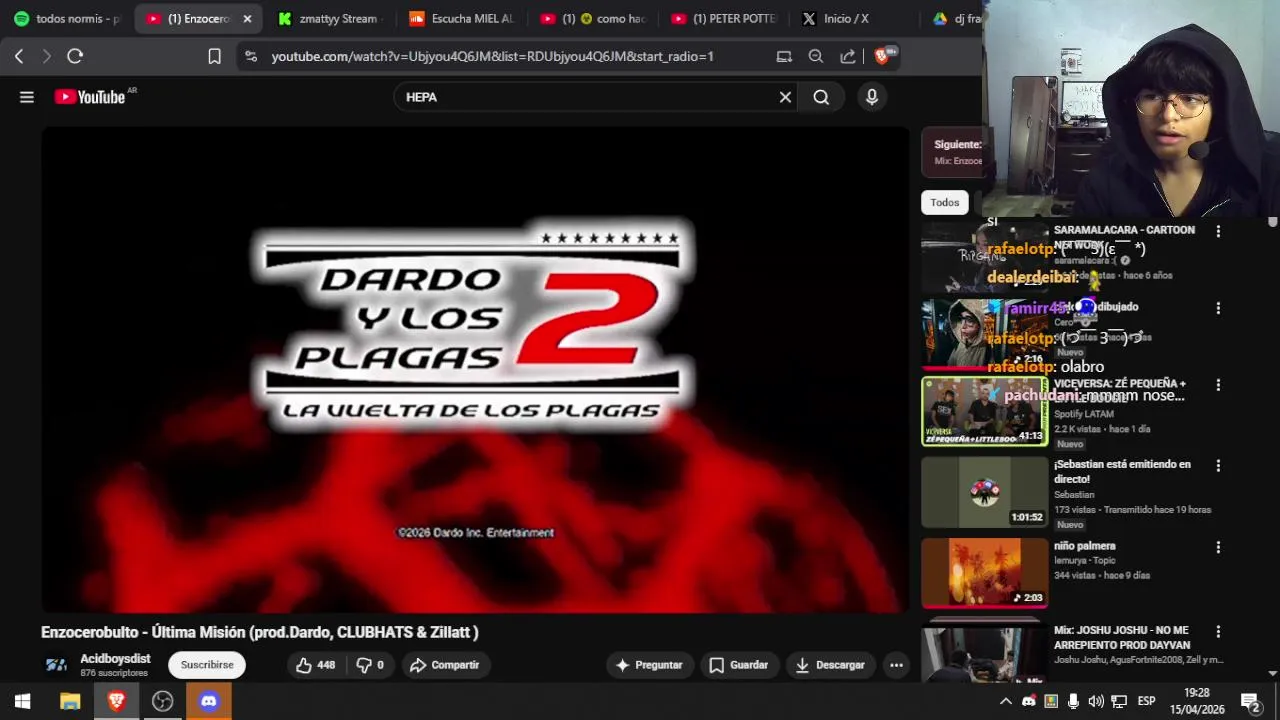Open volume control in system tray
Image resolution: width=1280 pixels, height=720 pixels.
pyautogui.click(x=1096, y=701)
